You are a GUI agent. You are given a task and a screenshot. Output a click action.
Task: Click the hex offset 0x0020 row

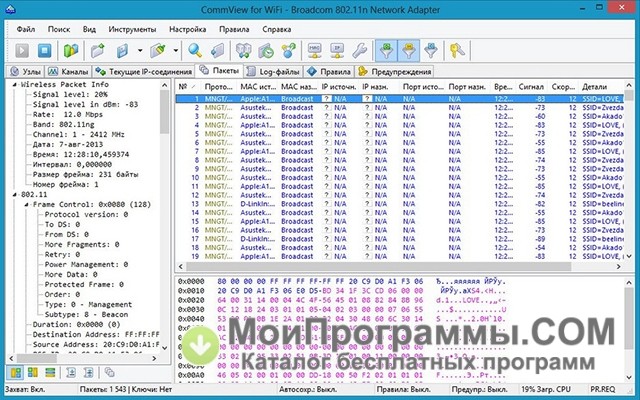tap(341, 300)
